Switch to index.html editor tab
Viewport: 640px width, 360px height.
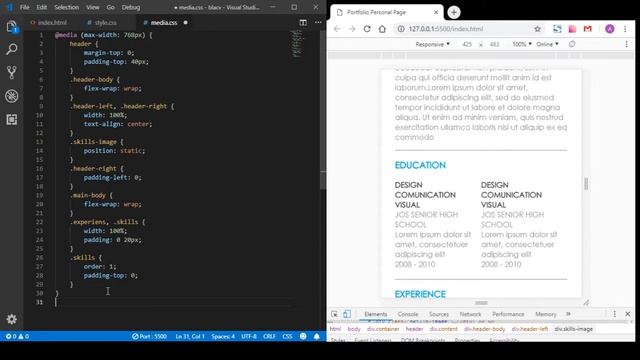[49, 22]
